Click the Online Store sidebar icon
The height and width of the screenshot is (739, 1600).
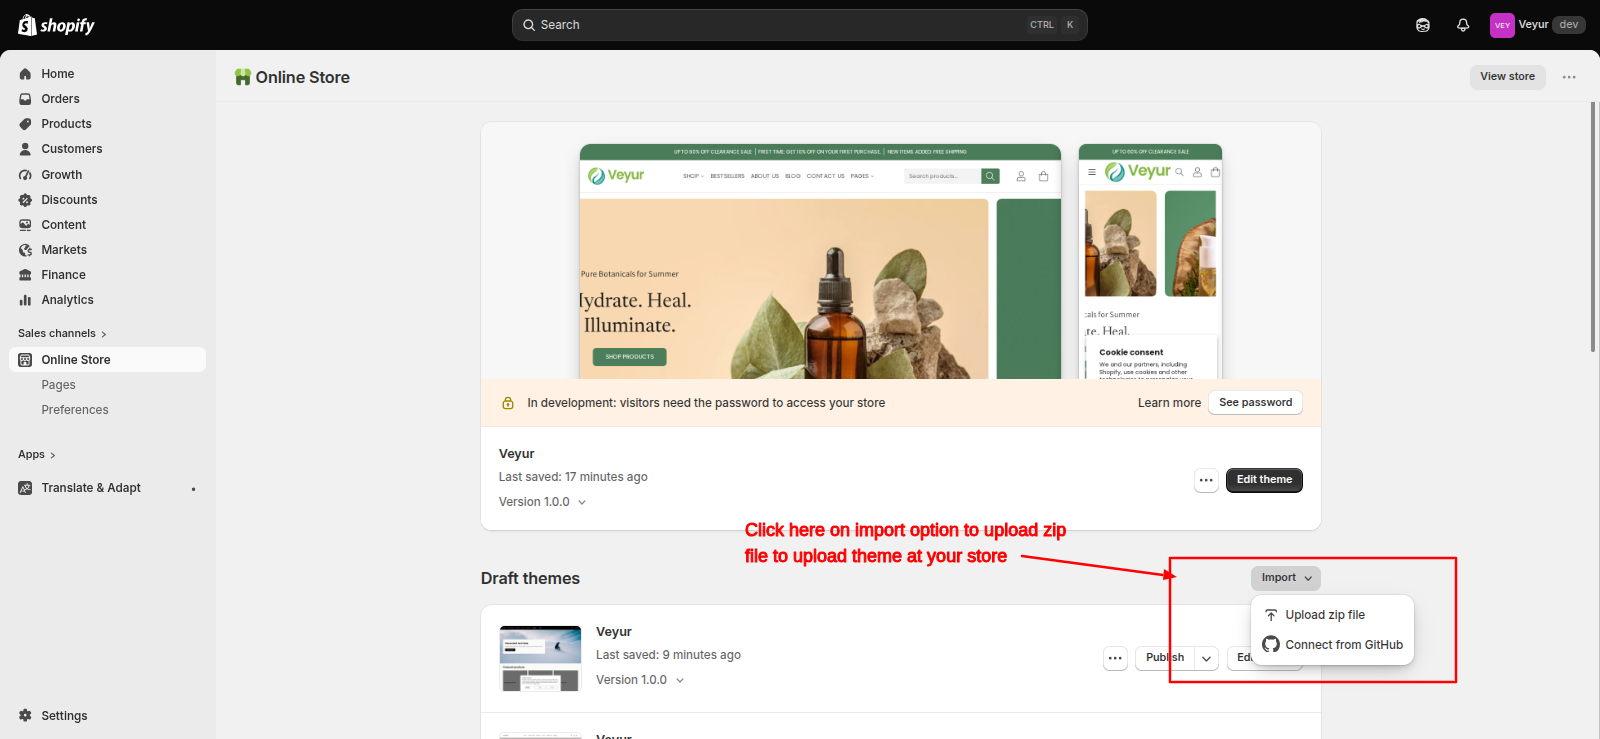[25, 360]
